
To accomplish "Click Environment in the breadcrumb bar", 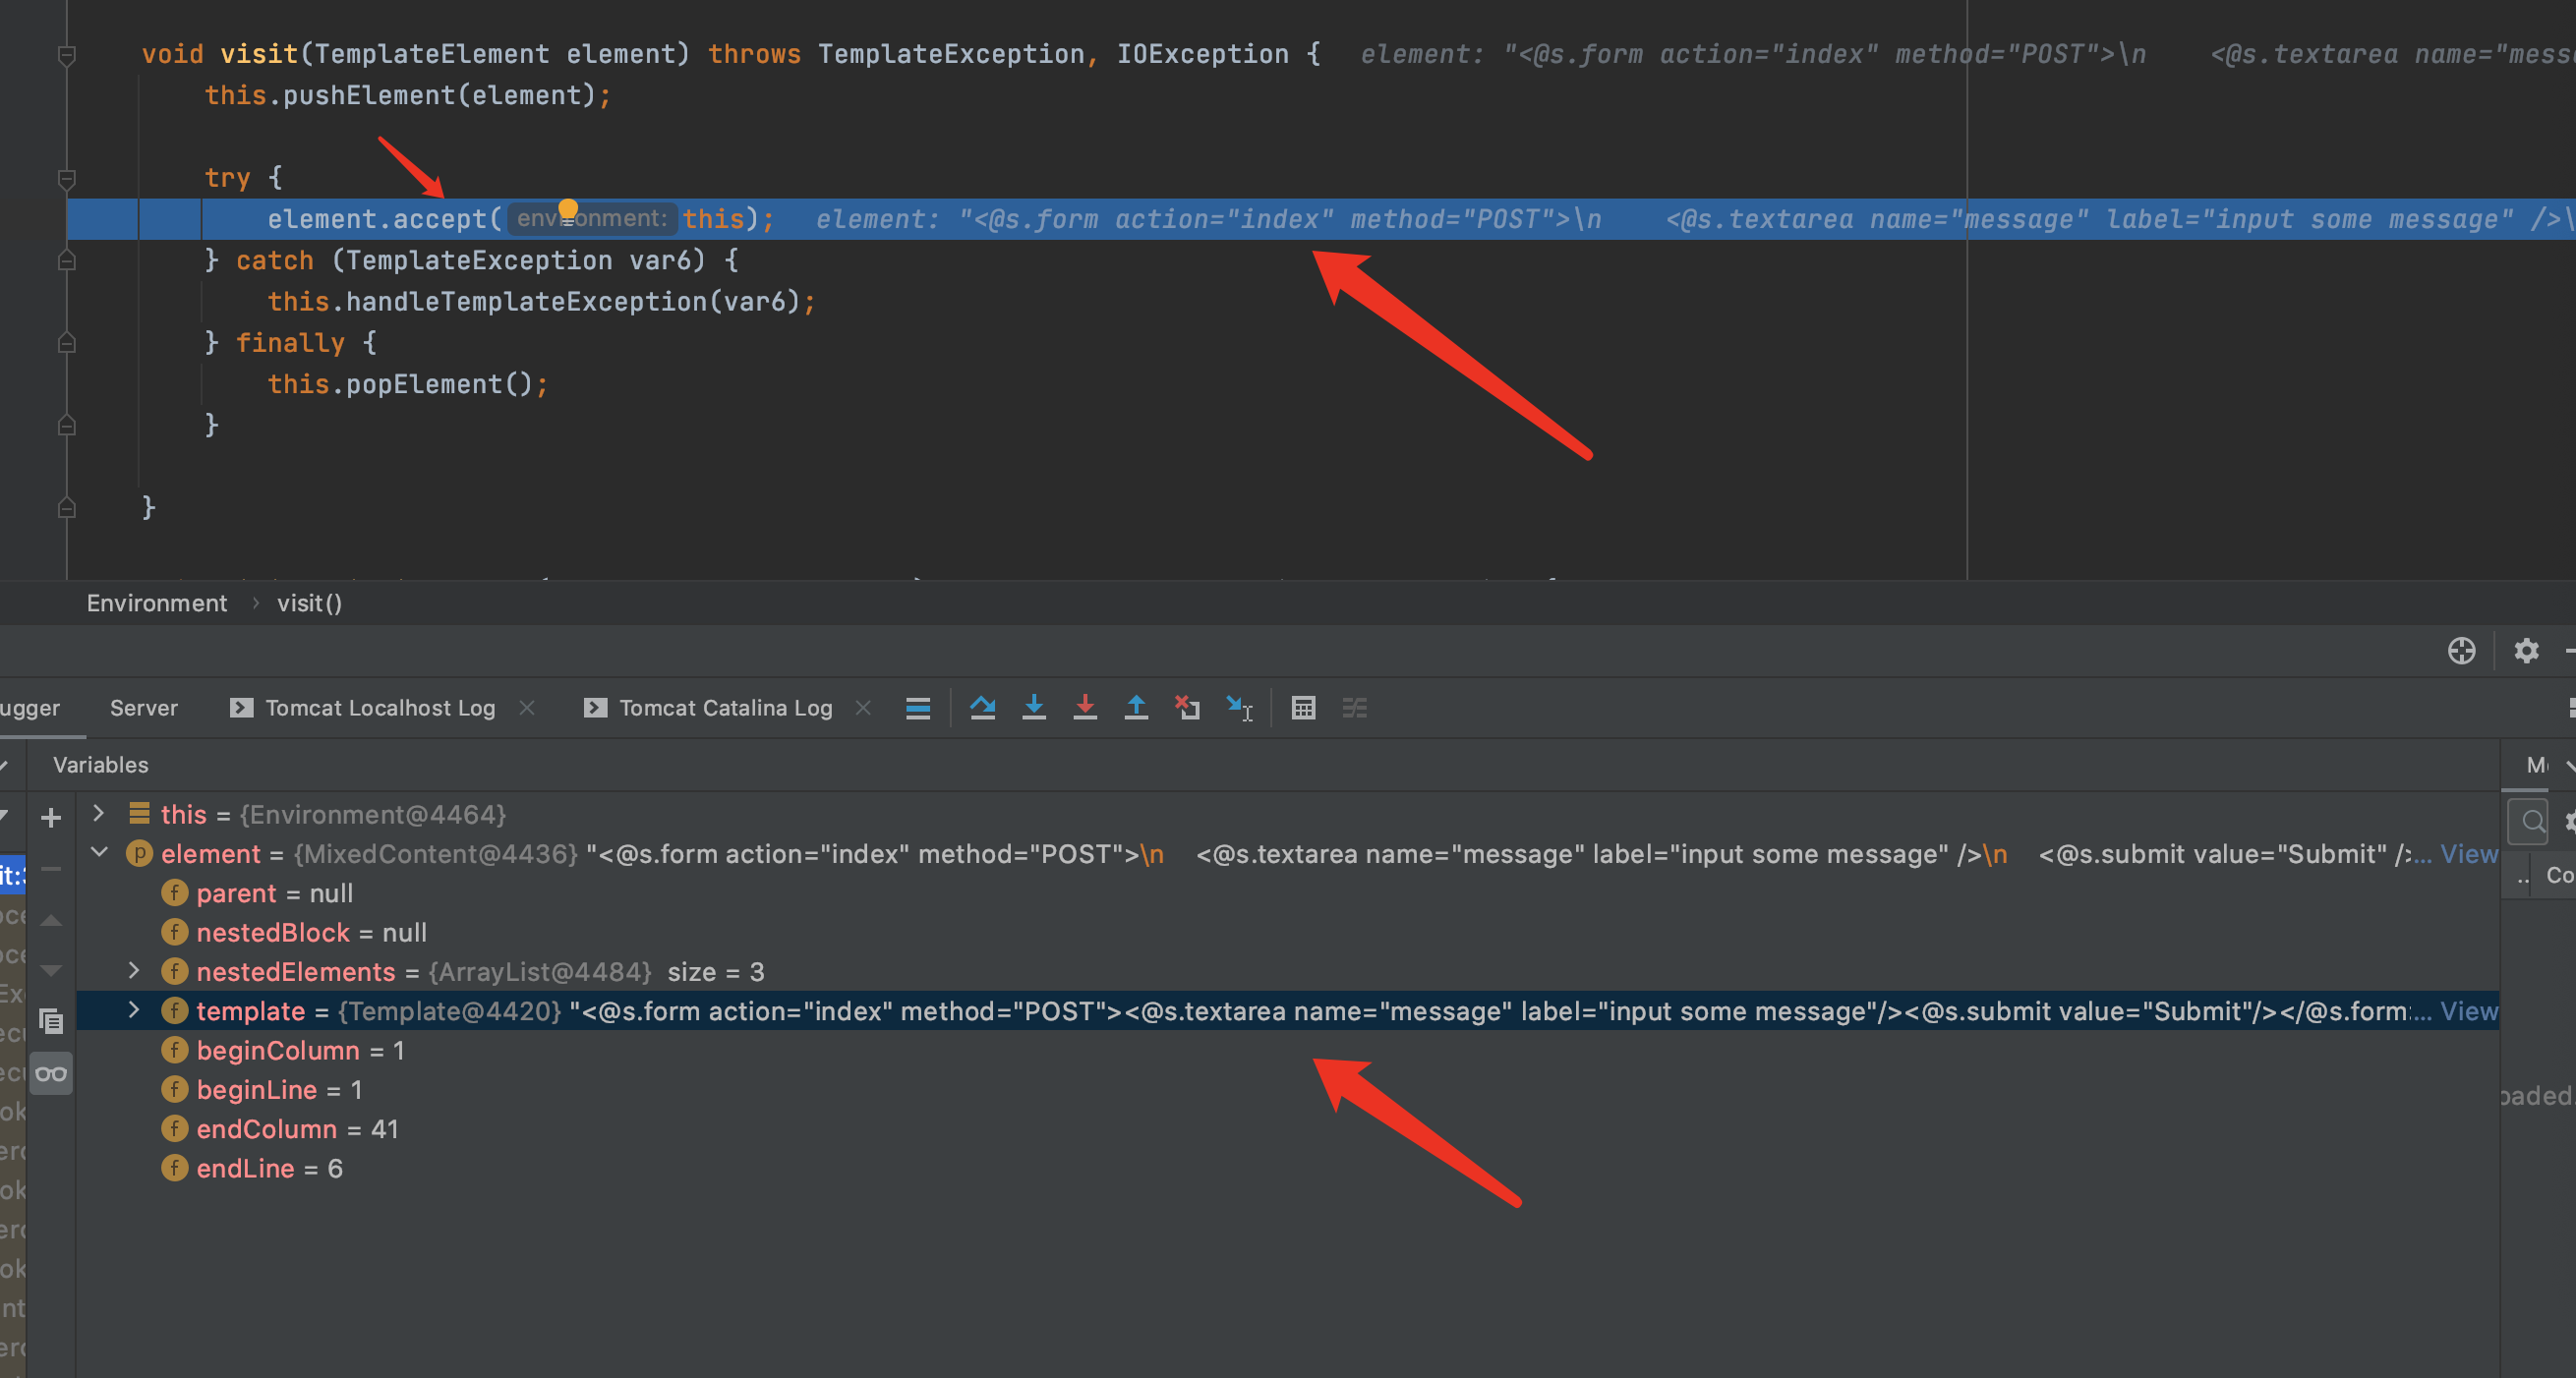I will click(x=157, y=603).
